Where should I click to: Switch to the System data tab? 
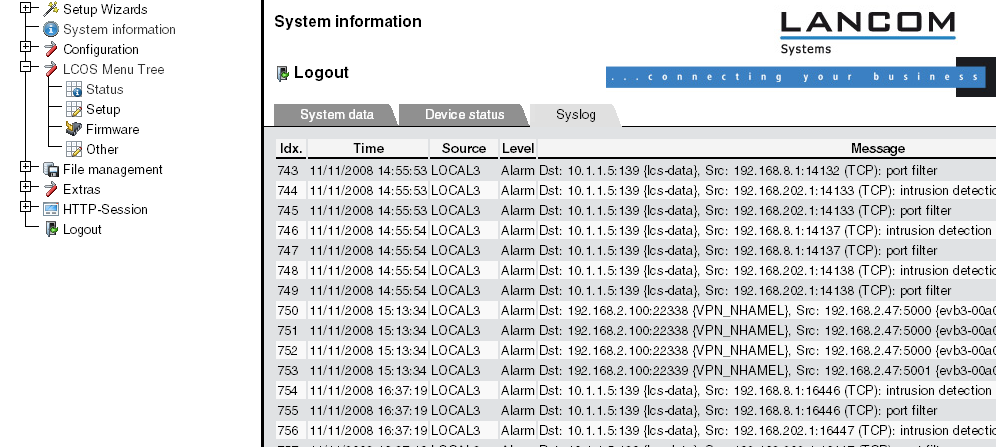pyautogui.click(x=336, y=115)
